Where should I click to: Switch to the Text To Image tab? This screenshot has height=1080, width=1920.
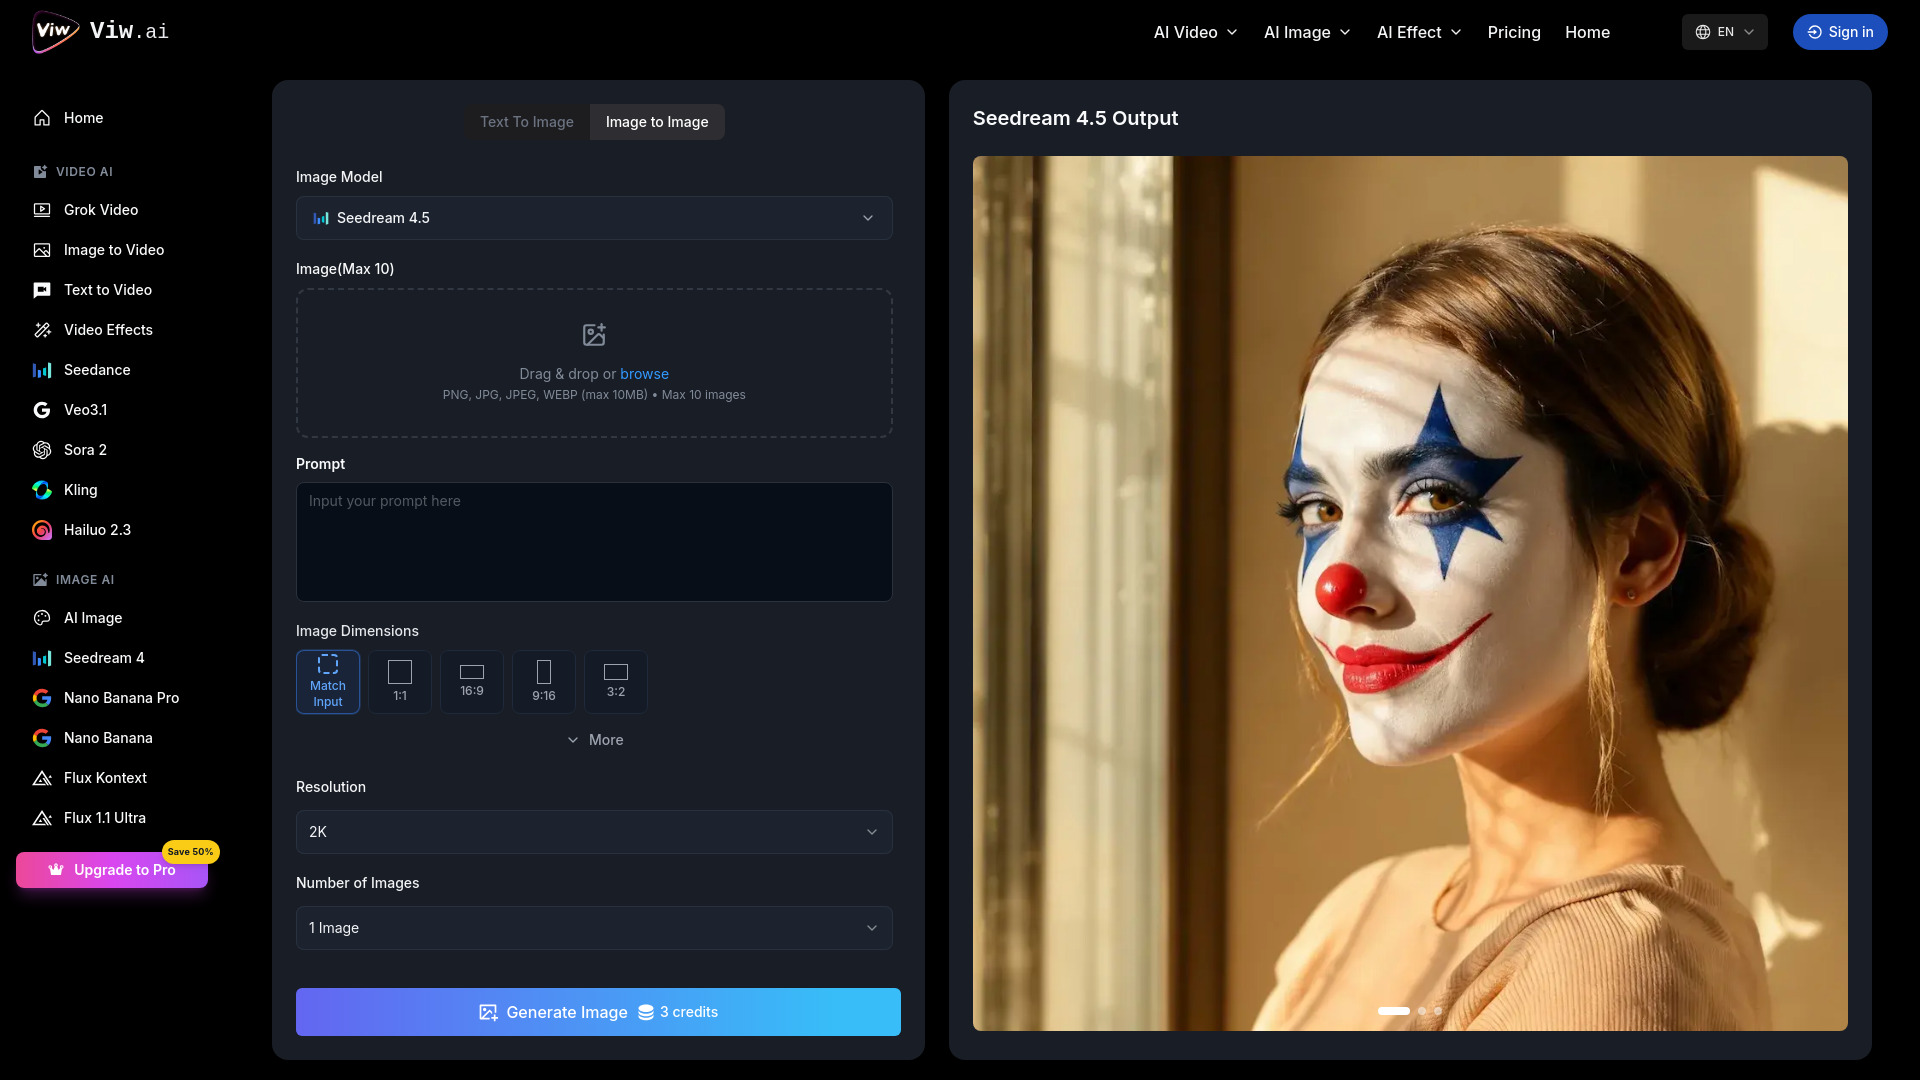pyautogui.click(x=526, y=122)
